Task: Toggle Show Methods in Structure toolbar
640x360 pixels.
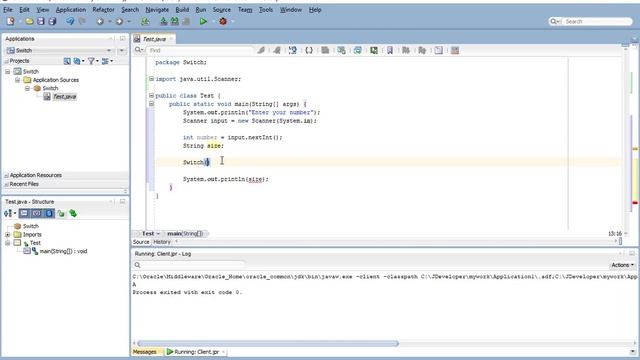Action: click(x=24, y=213)
